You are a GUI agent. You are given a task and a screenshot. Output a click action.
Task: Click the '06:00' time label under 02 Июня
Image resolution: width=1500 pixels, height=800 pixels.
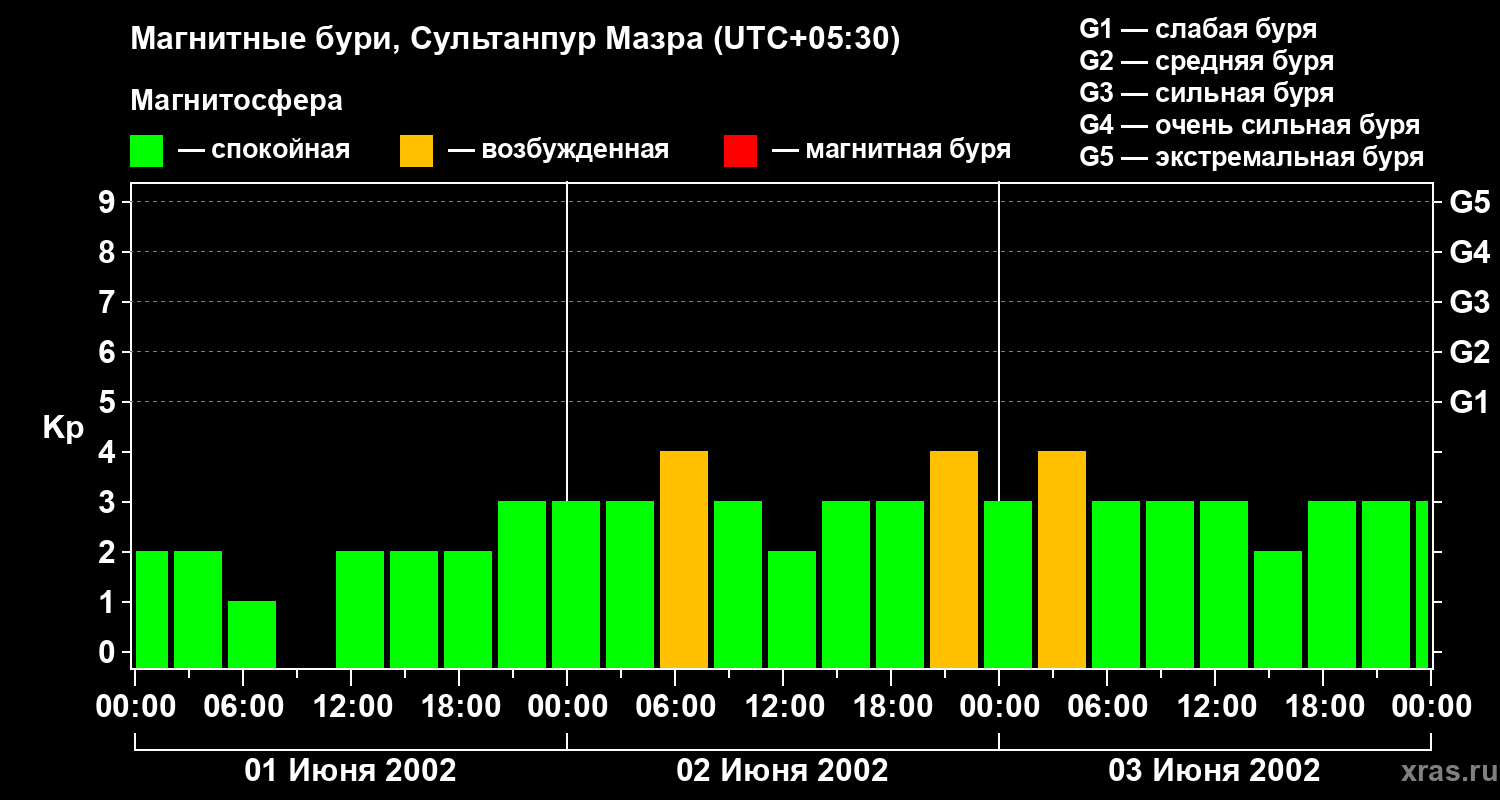pos(676,707)
